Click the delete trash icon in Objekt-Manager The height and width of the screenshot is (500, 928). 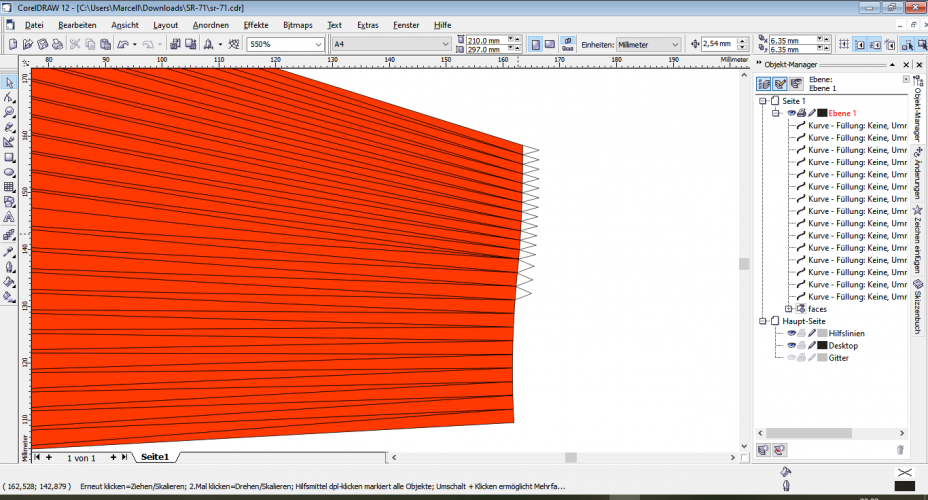[x=900, y=450]
